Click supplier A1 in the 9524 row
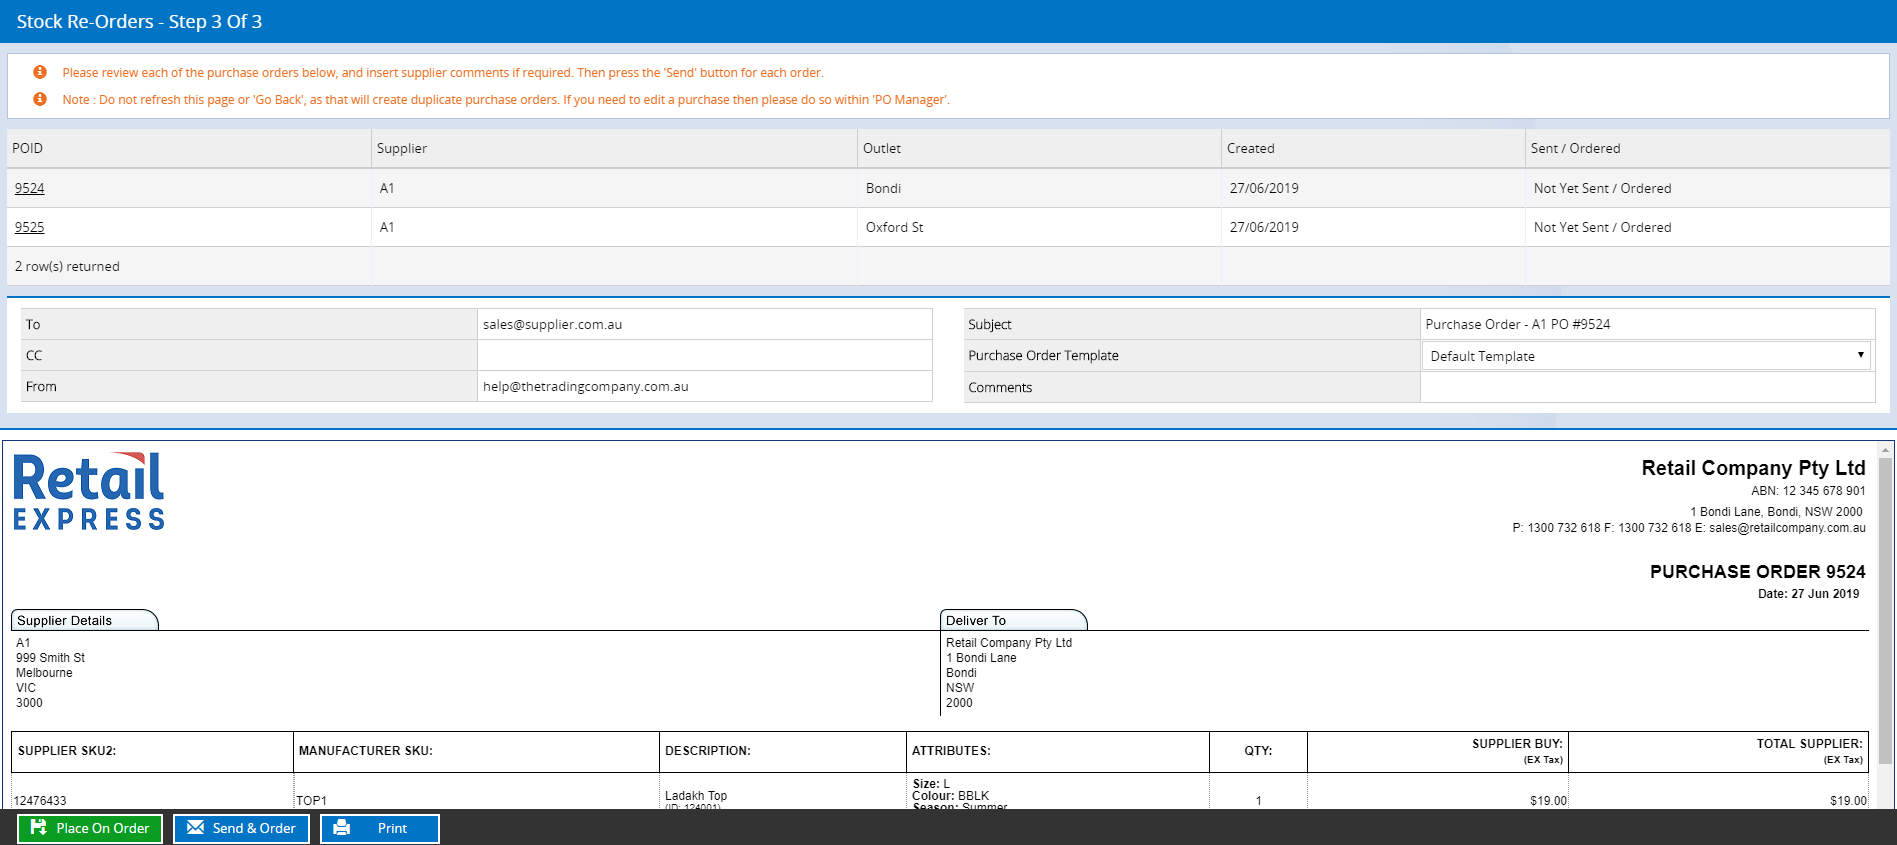 click(x=387, y=188)
